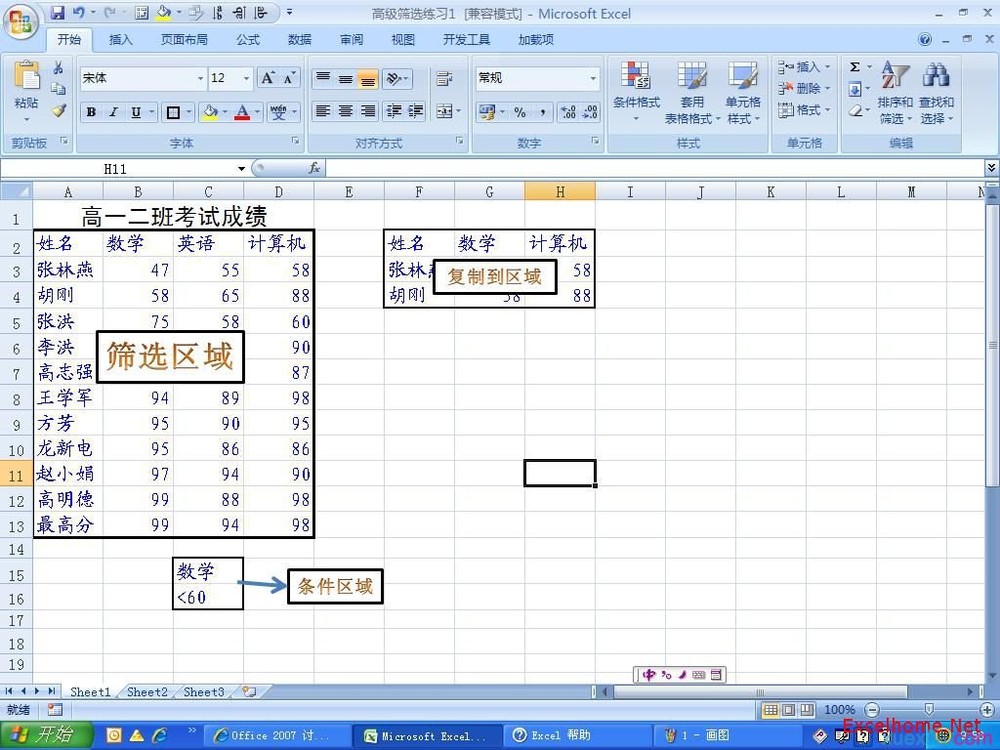
Task: Increase decimal places icon
Action: 568,112
